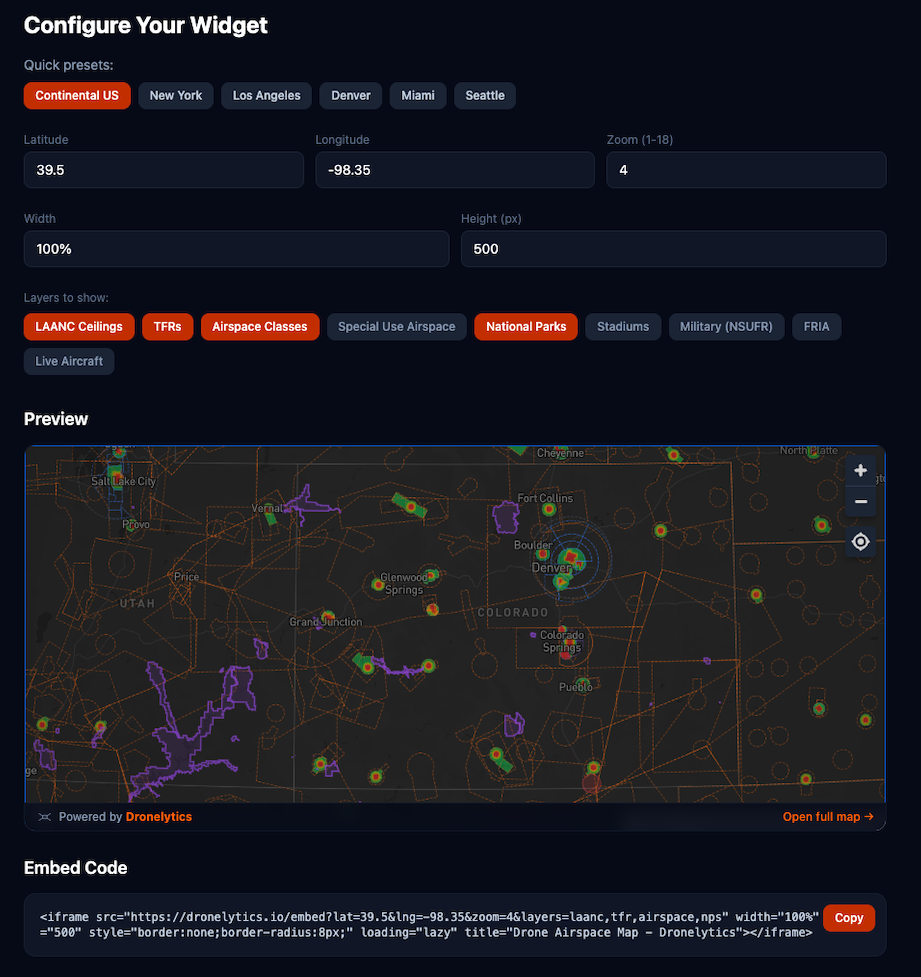Viewport: 921px width, 977px height.
Task: Enable the FRIA layer
Action: [816, 326]
